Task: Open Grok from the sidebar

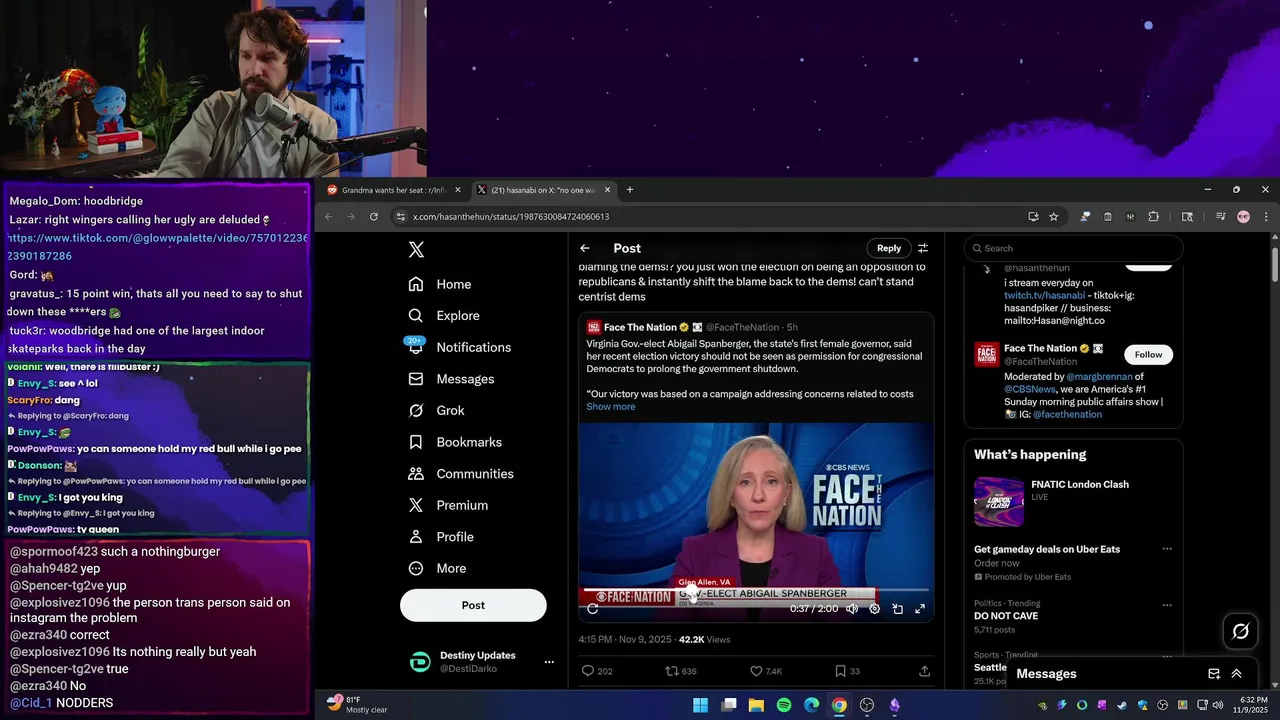Action: click(436, 411)
